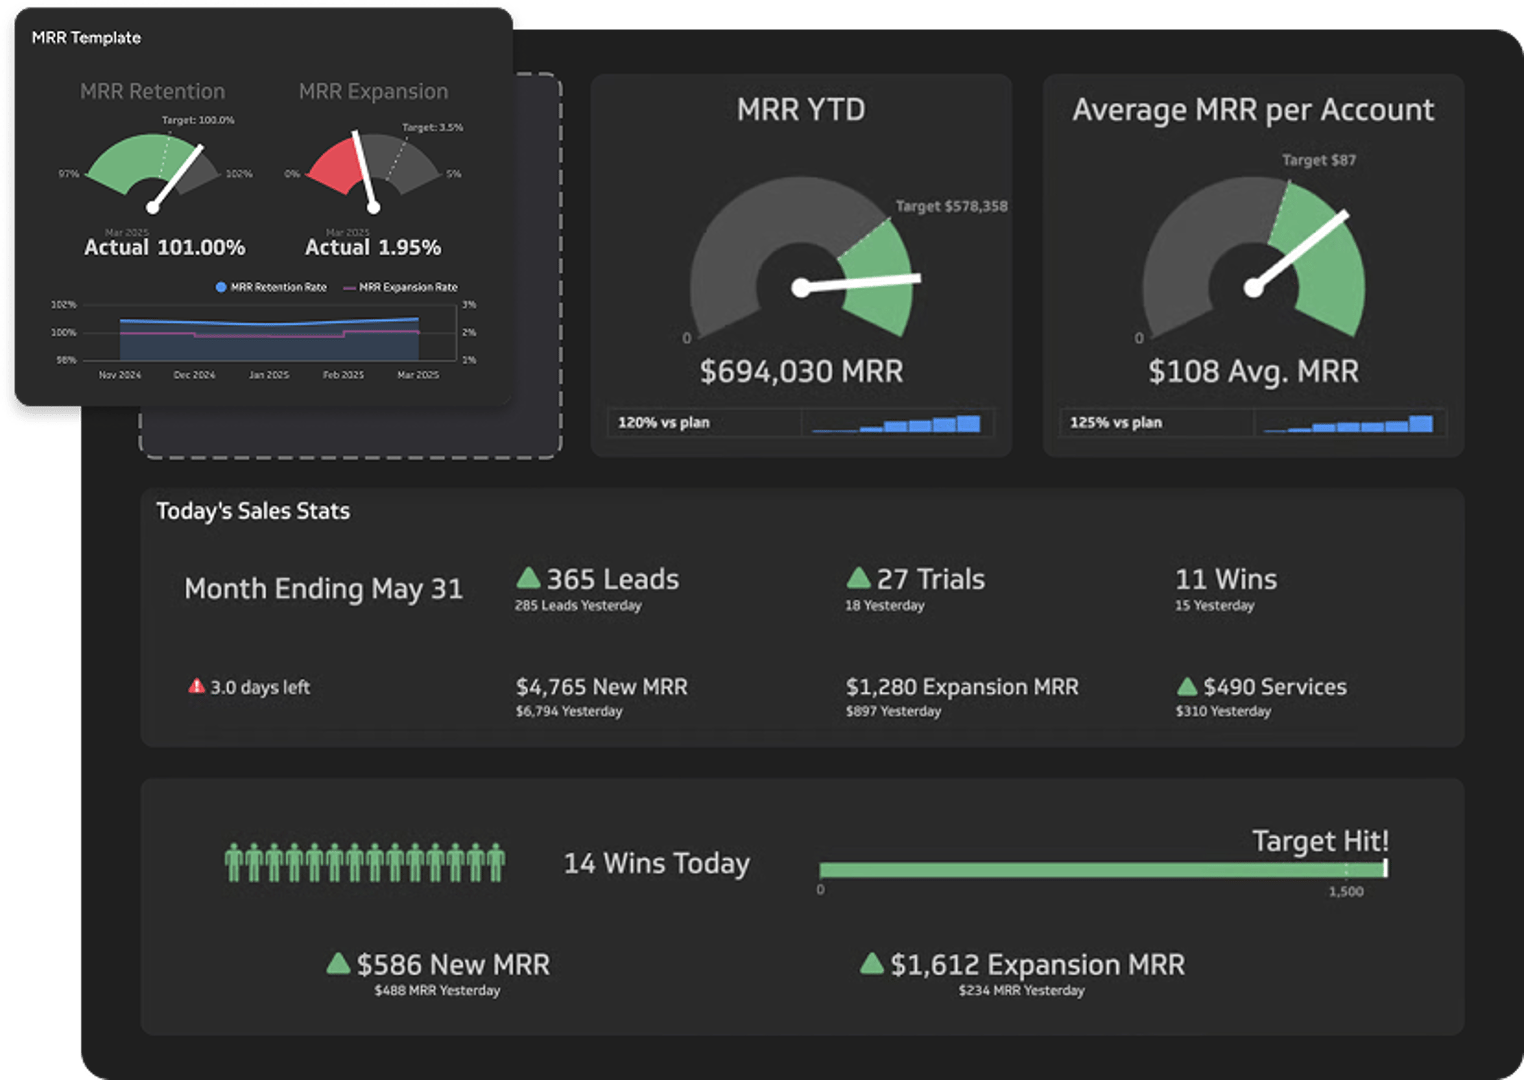Click the green arrow beside $586 New MRR
1524x1080 pixels.
click(x=338, y=964)
